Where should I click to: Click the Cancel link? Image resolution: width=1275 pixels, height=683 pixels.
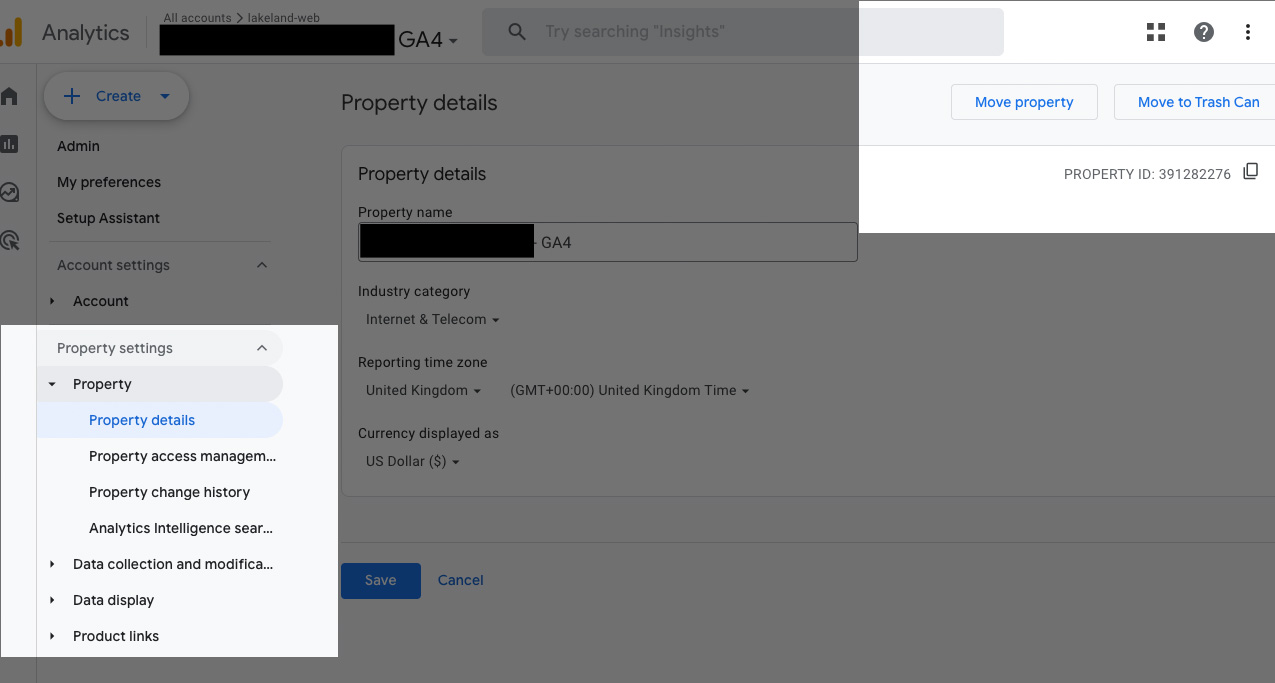pos(460,580)
